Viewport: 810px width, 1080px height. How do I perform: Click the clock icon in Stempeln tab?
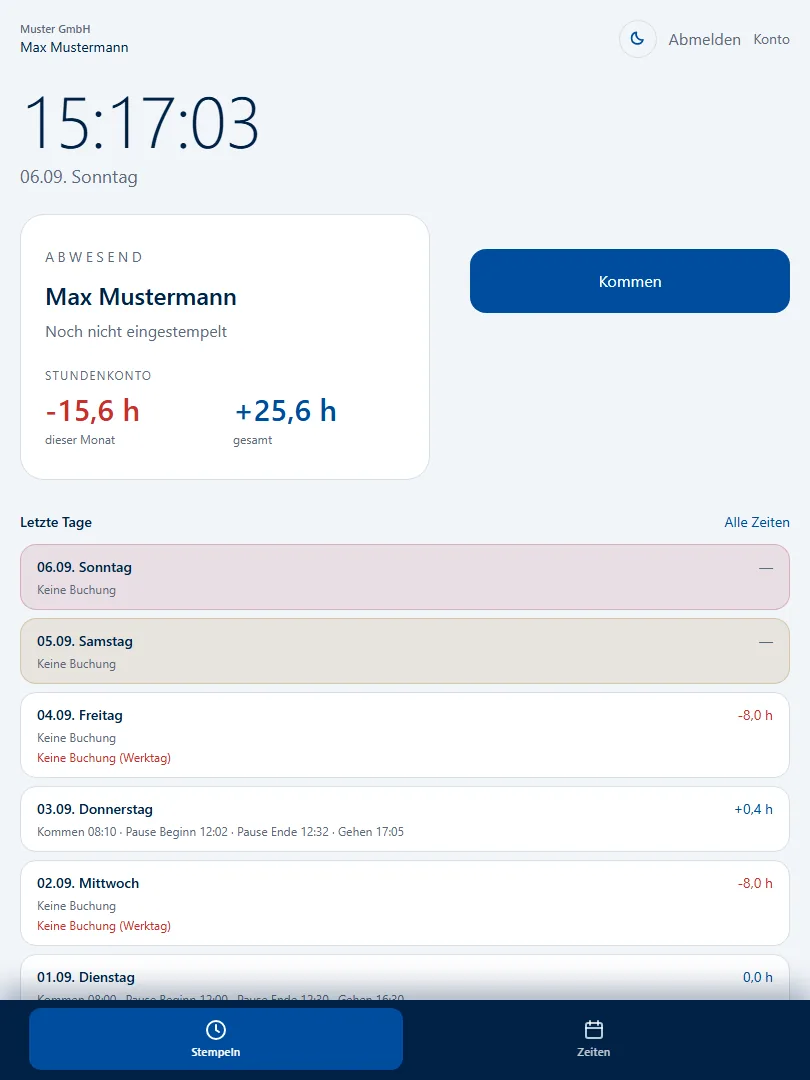pos(216,1030)
